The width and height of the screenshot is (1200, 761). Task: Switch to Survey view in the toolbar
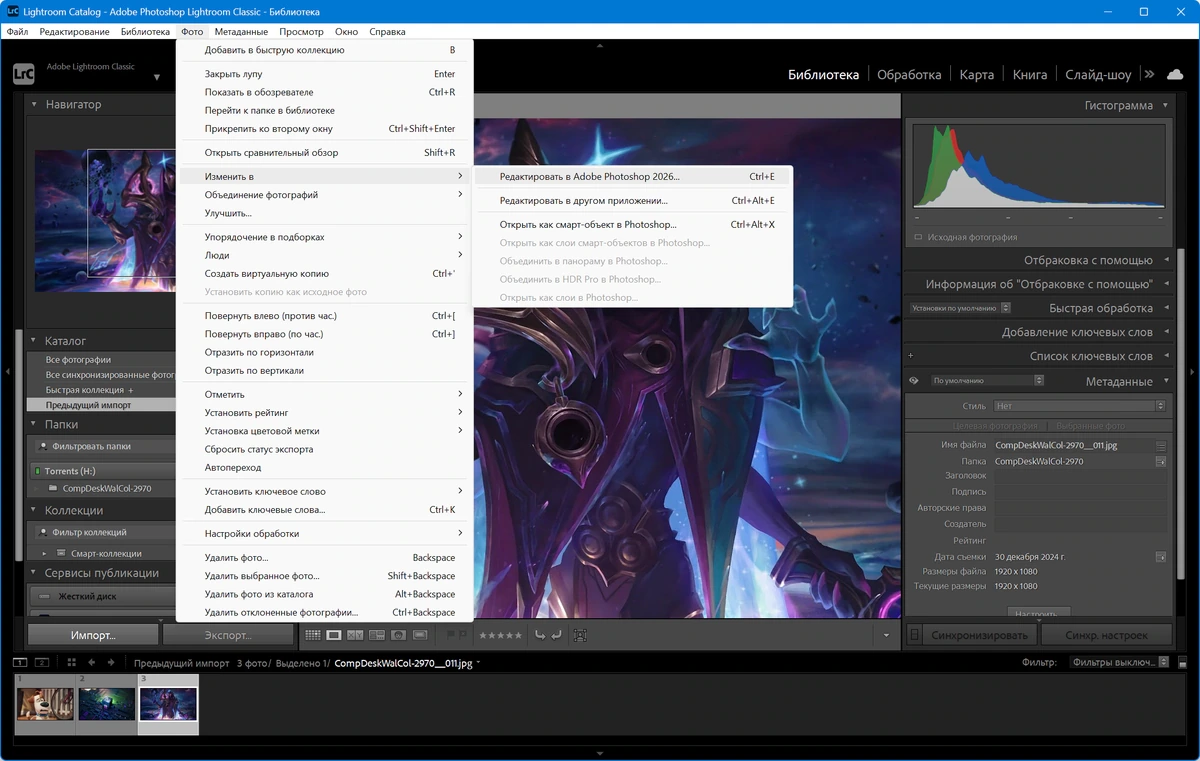pos(377,635)
